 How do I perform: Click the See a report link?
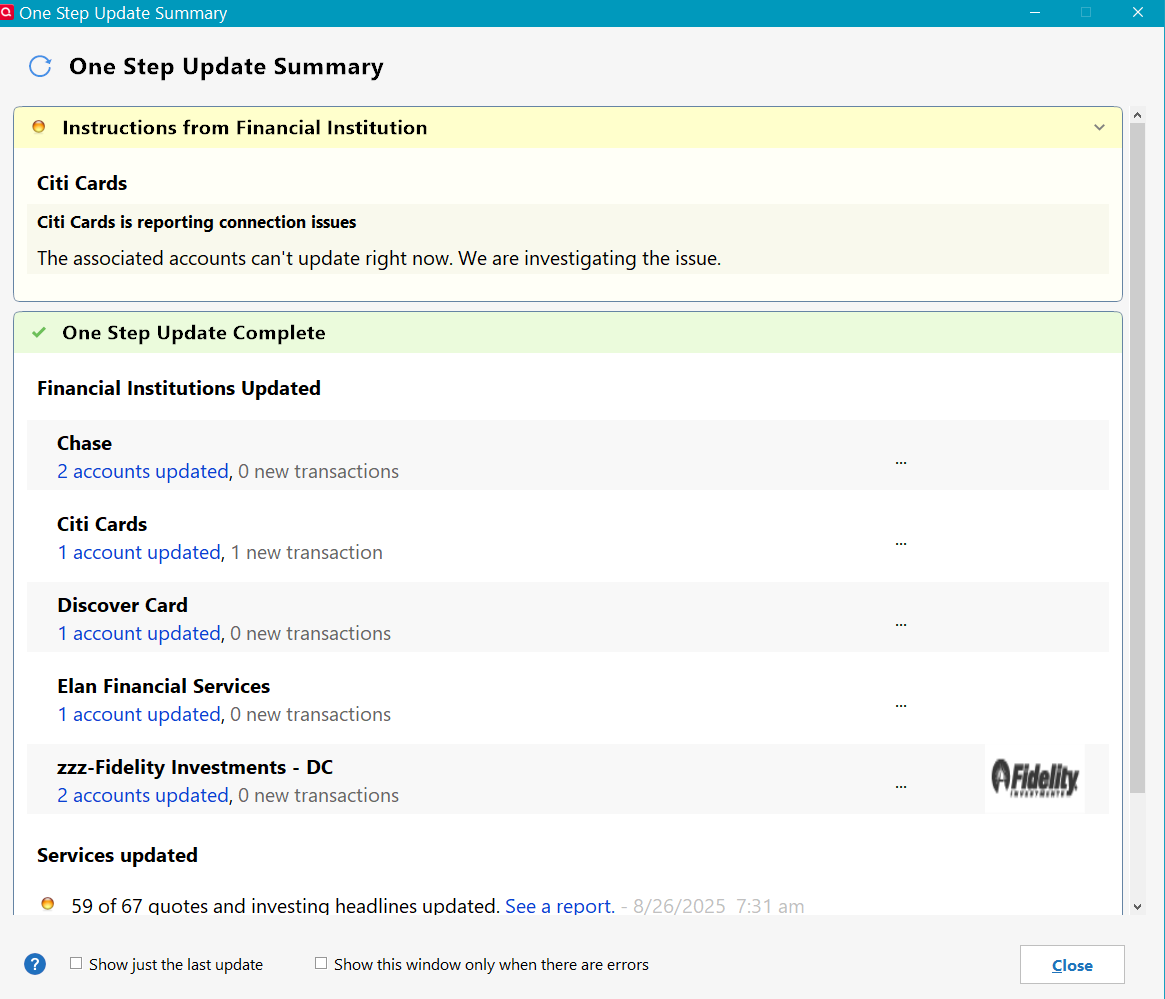click(x=559, y=906)
